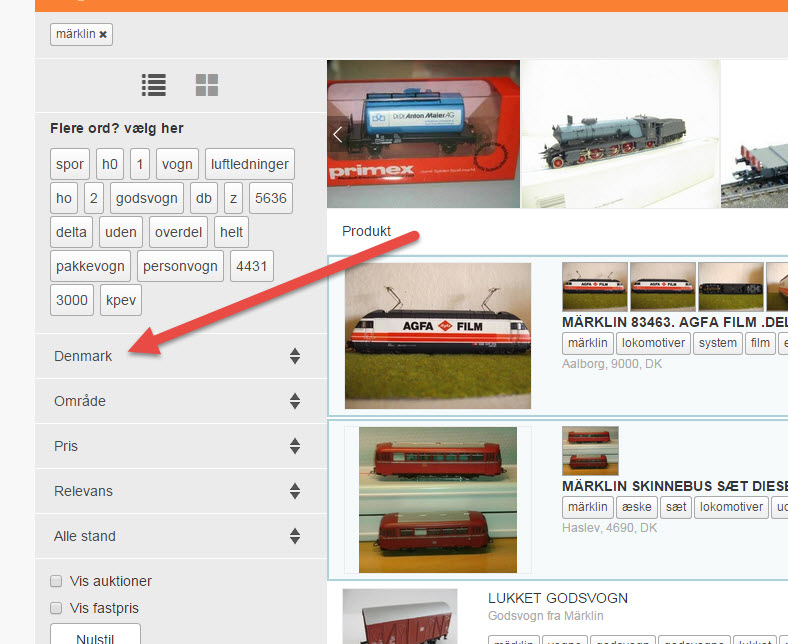The width and height of the screenshot is (788, 644).
Task: Select third small dark AGFA listing thumbnail
Action: (731, 287)
